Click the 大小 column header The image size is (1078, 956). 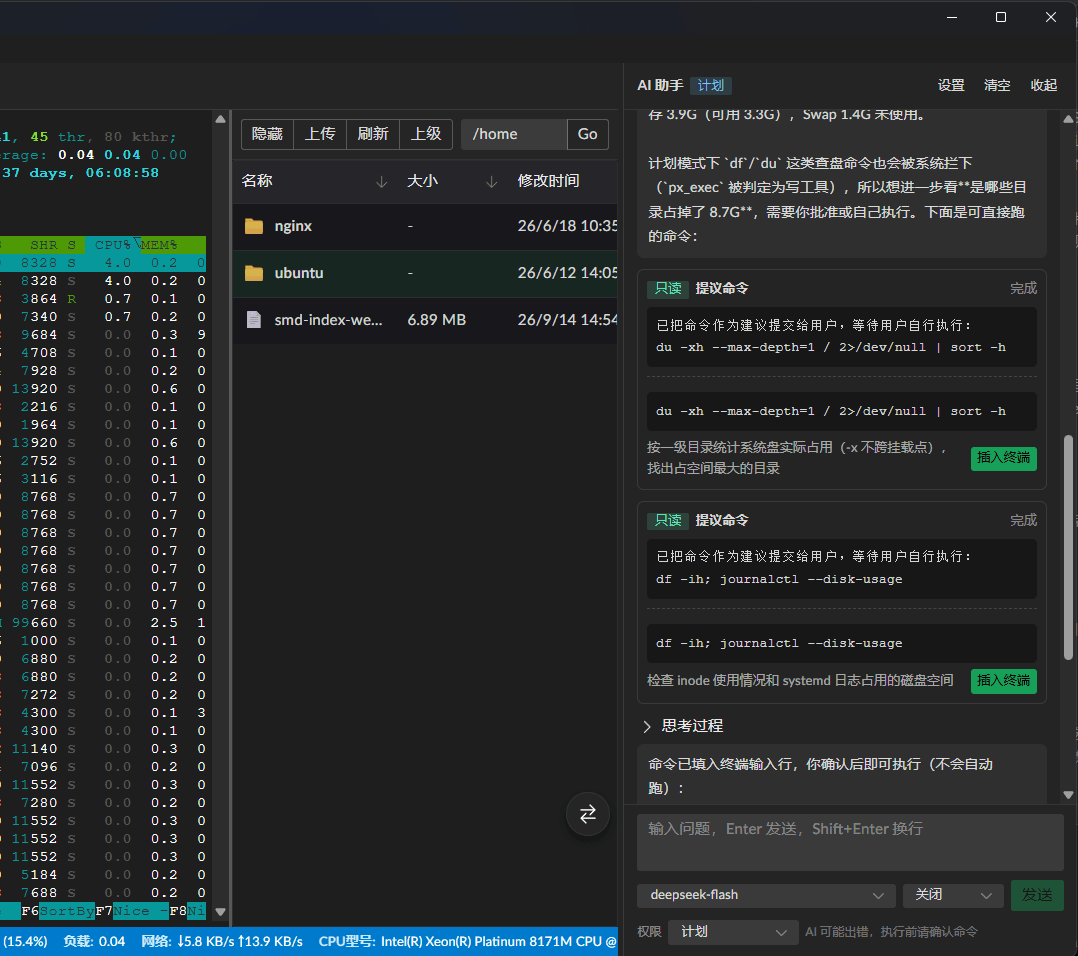[422, 181]
